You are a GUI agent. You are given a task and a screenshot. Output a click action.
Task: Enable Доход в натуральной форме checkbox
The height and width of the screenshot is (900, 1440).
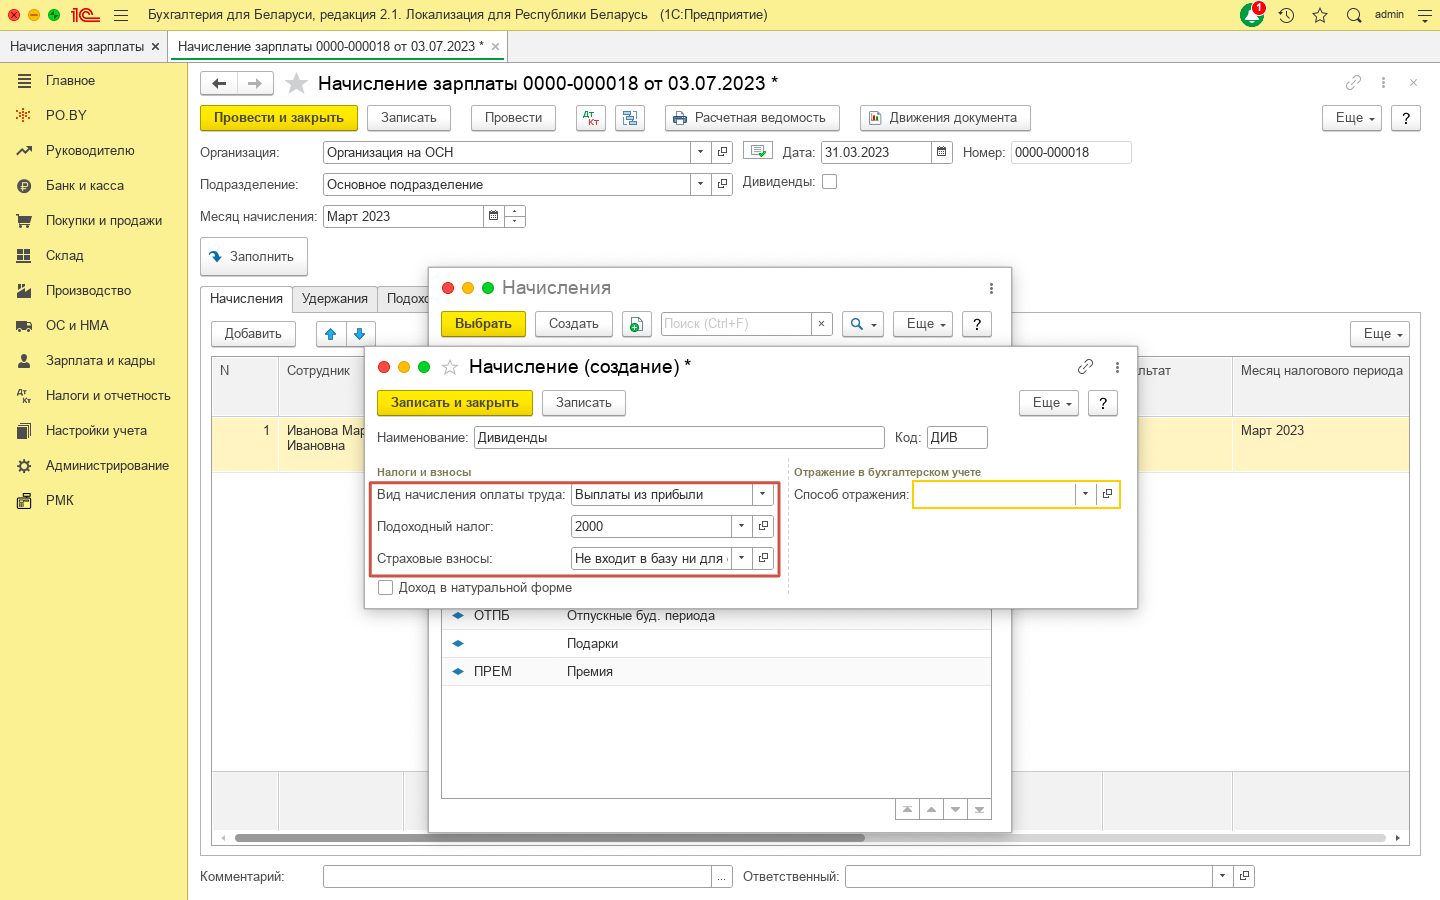pyautogui.click(x=385, y=588)
